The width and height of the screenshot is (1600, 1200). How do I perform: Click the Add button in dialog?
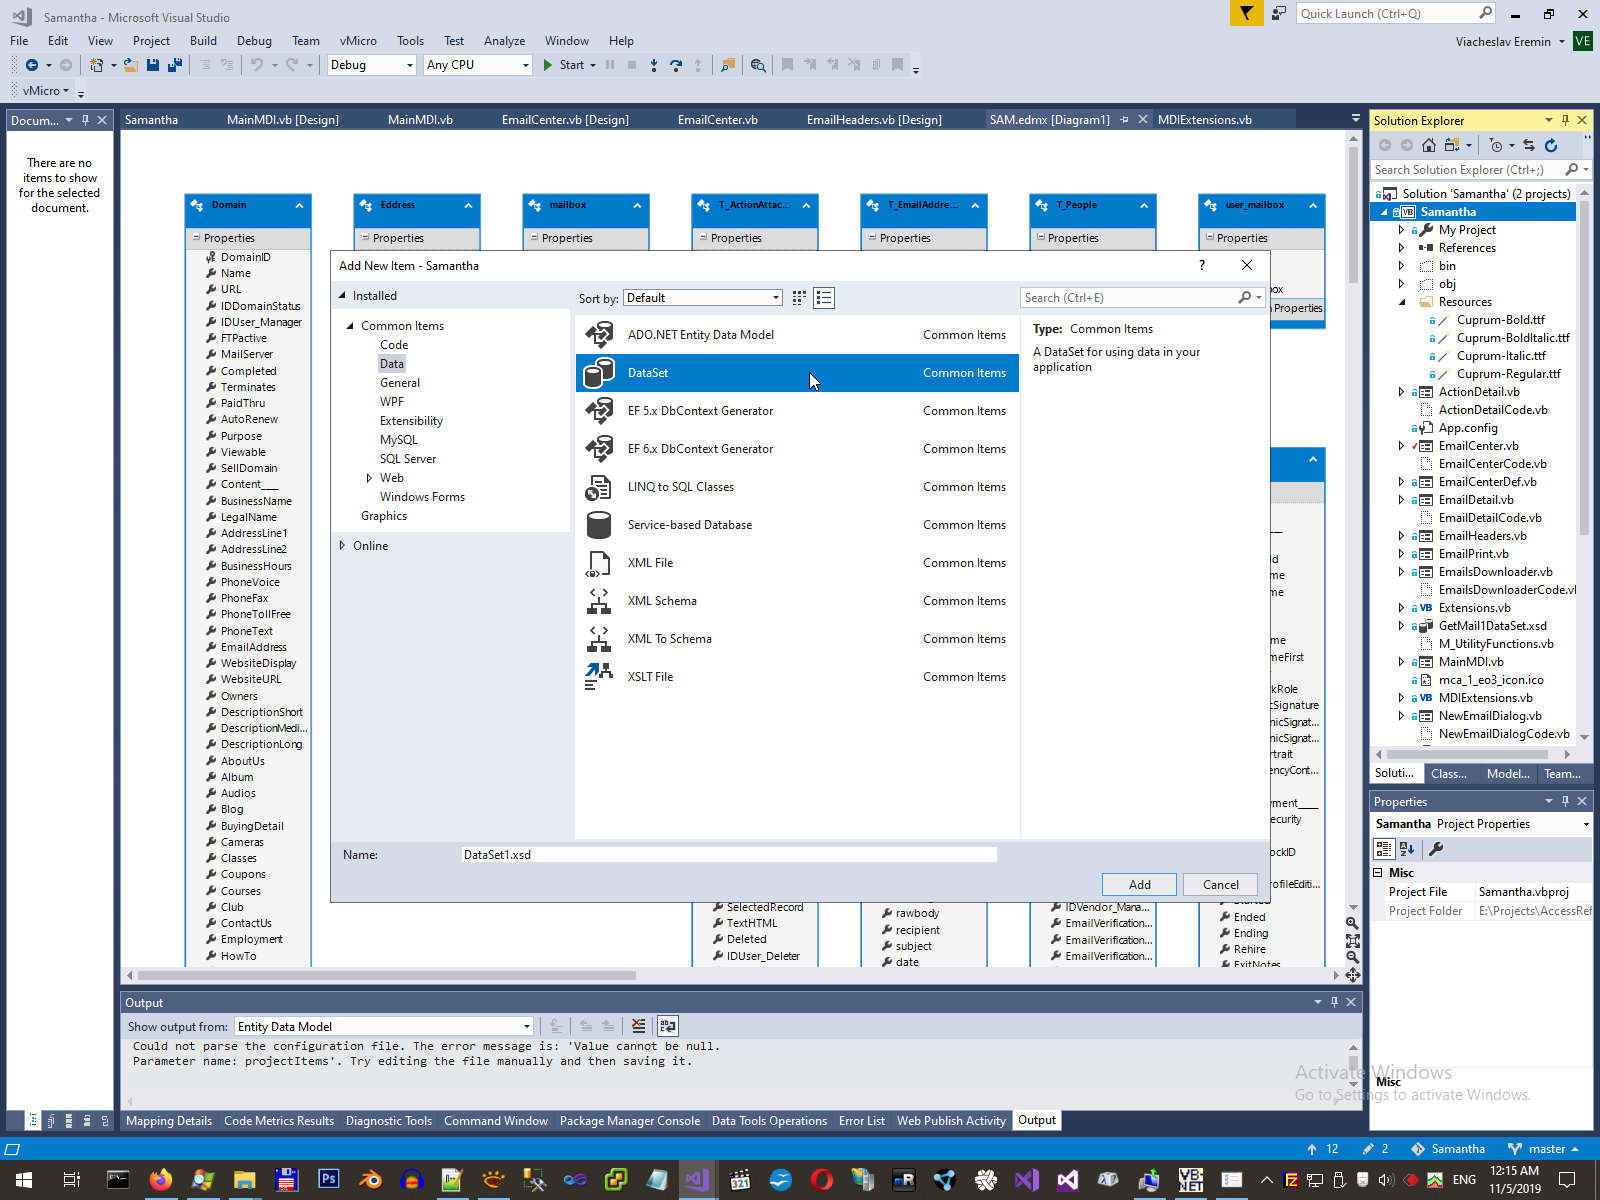pyautogui.click(x=1140, y=885)
